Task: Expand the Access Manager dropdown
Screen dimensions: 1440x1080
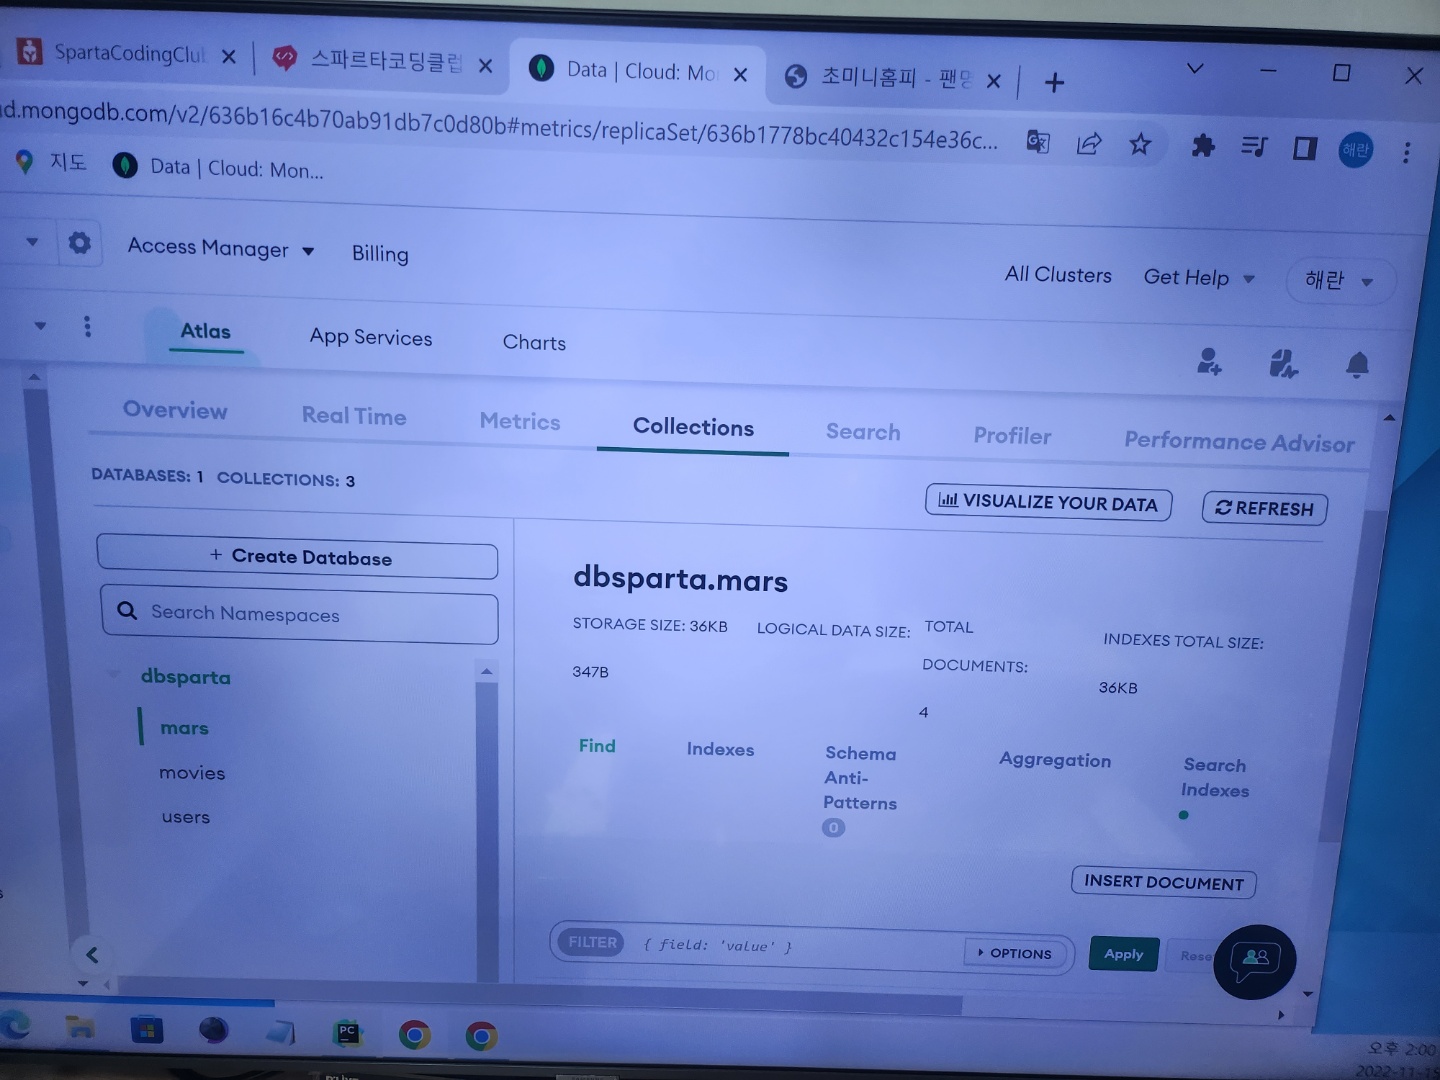Action: tap(221, 248)
